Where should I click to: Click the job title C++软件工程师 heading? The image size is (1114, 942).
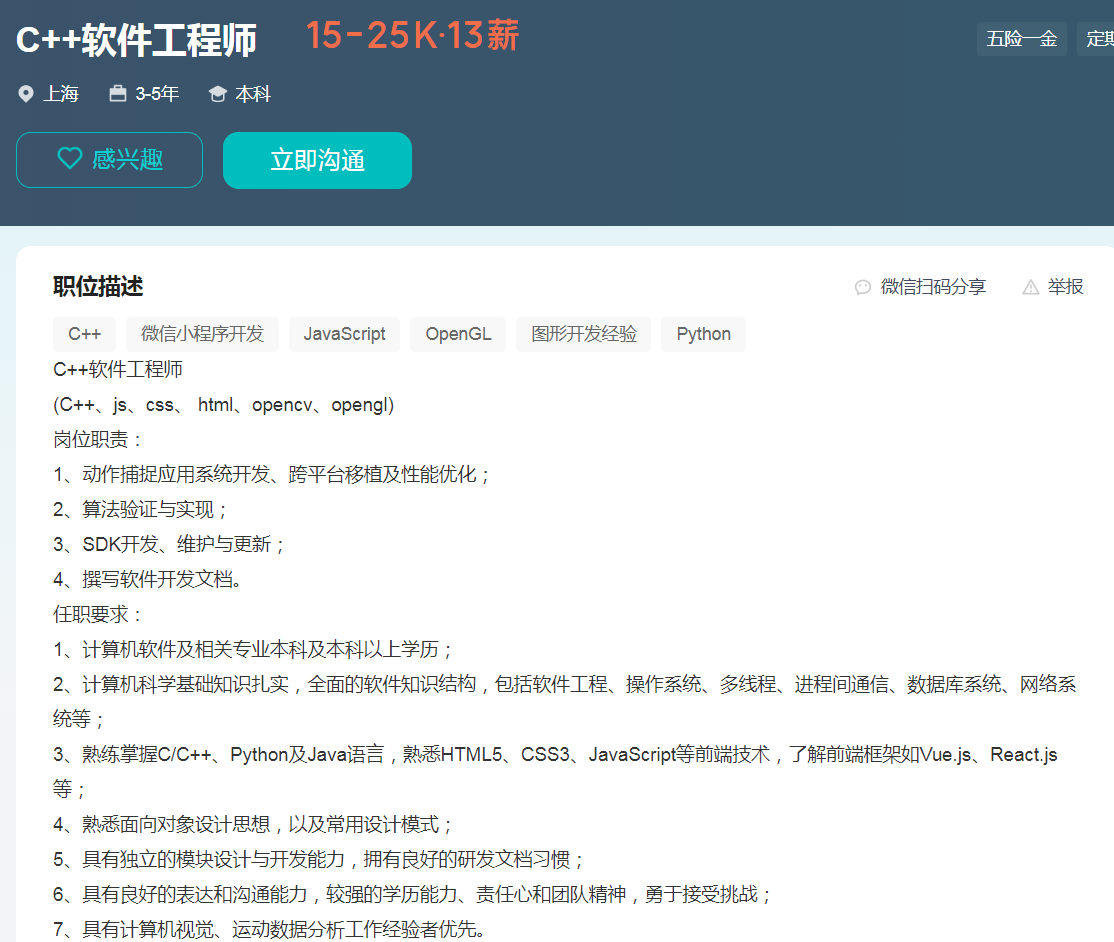point(136,40)
